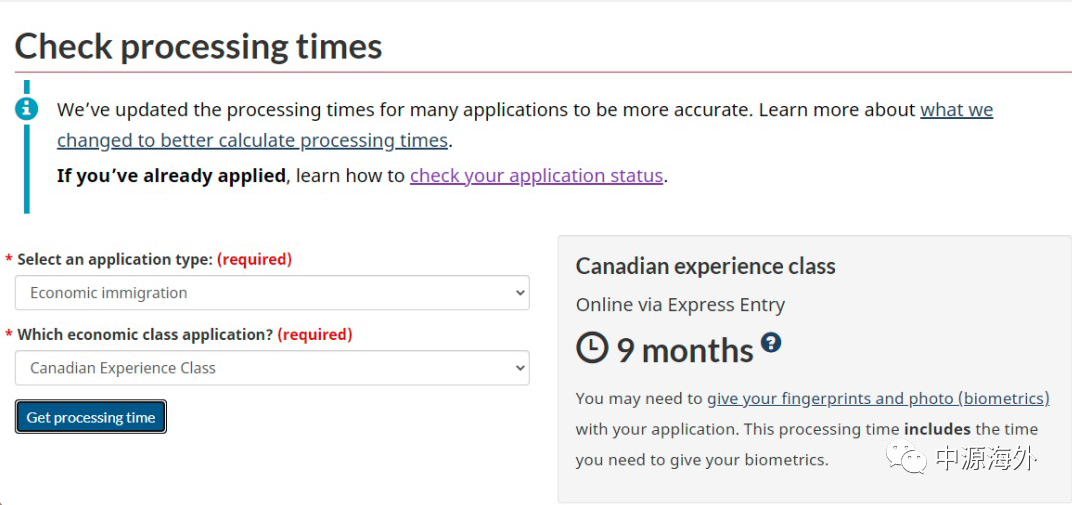Click the Online via Express Entry text

(x=680, y=305)
